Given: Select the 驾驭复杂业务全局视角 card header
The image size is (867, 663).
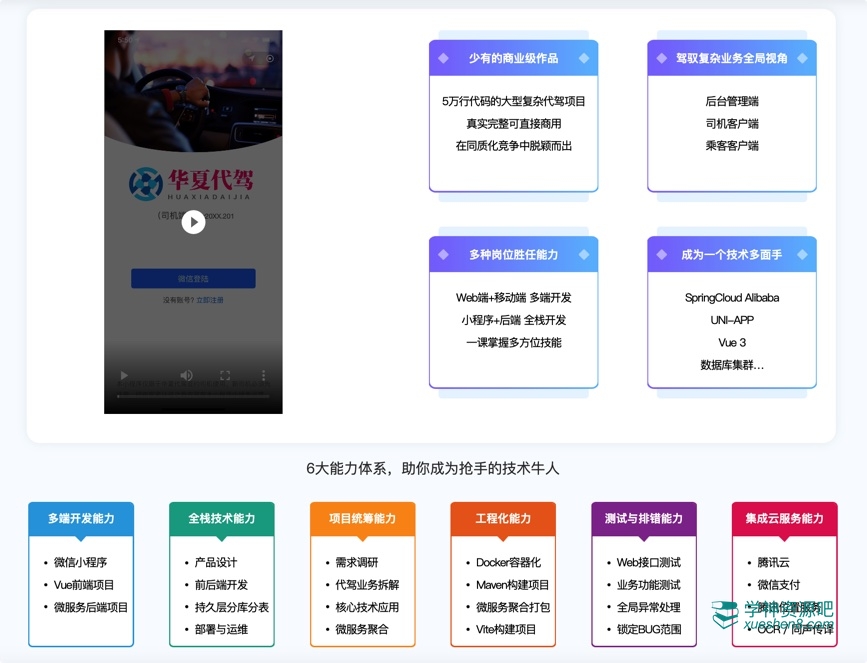Looking at the screenshot, I should [x=731, y=58].
